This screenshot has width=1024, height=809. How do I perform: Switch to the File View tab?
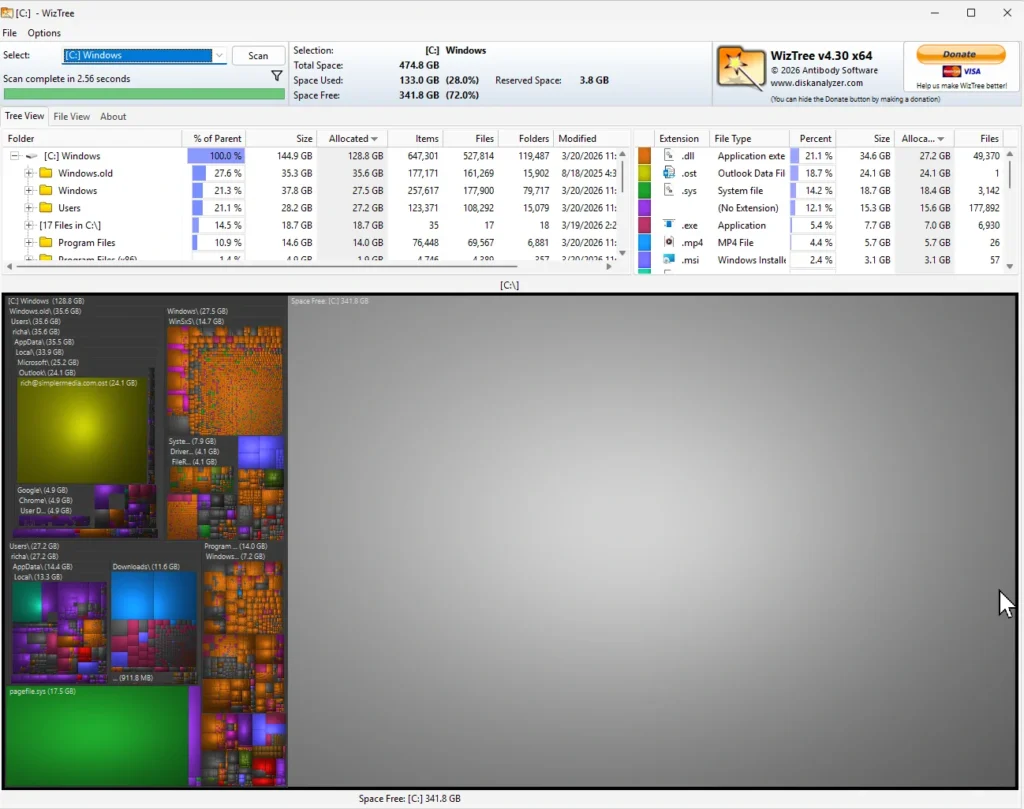coord(71,116)
